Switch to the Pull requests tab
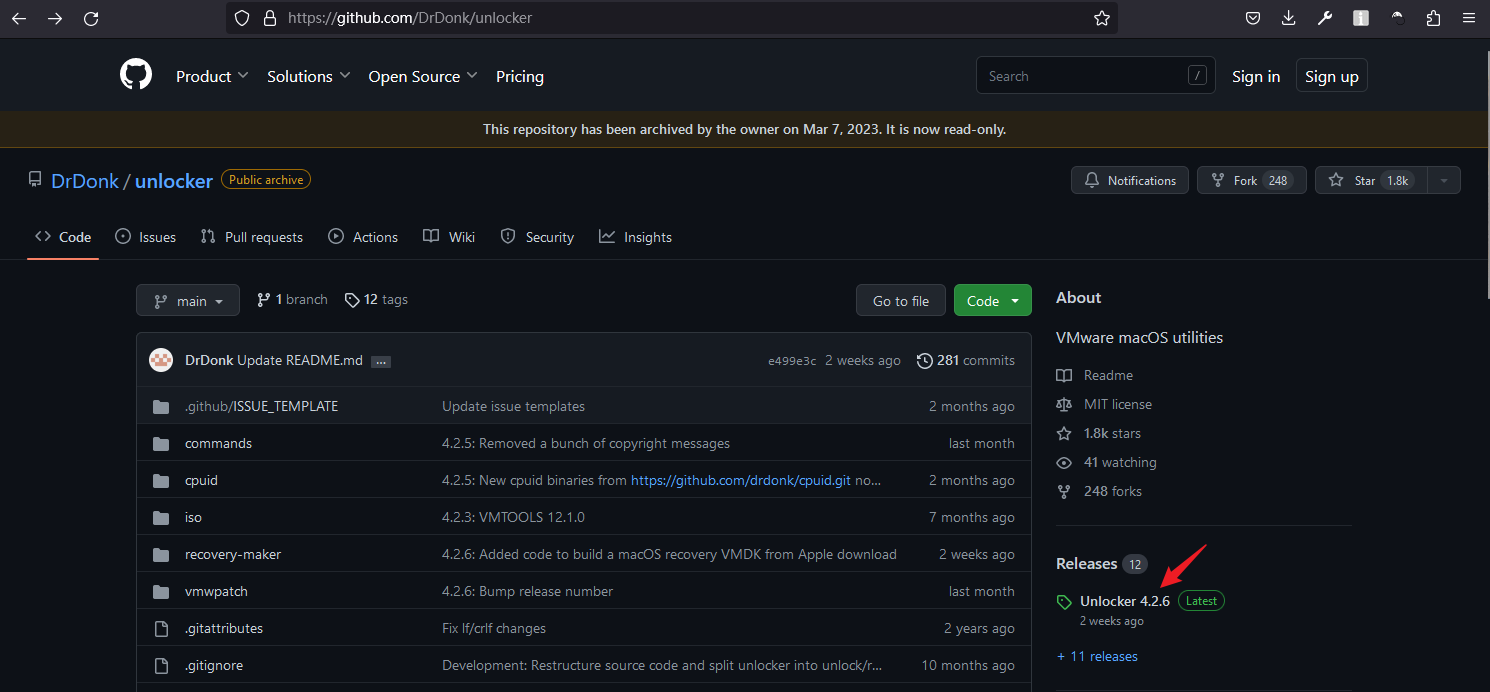The width and height of the screenshot is (1490, 692). tap(252, 237)
